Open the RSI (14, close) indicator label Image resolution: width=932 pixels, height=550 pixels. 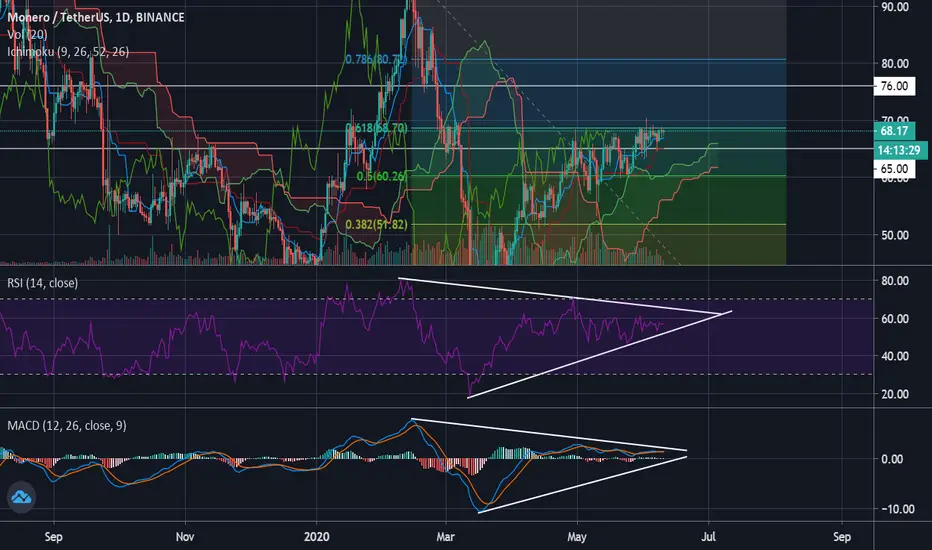[42, 283]
